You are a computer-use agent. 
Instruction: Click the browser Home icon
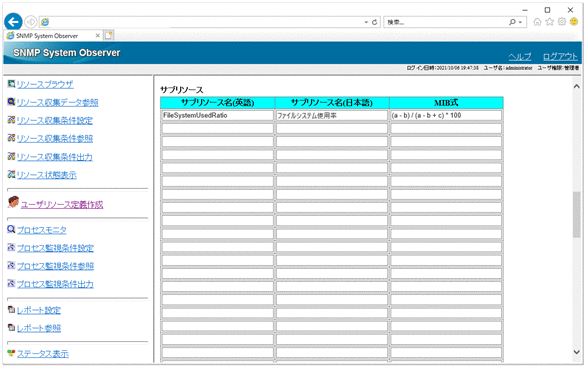[537, 22]
